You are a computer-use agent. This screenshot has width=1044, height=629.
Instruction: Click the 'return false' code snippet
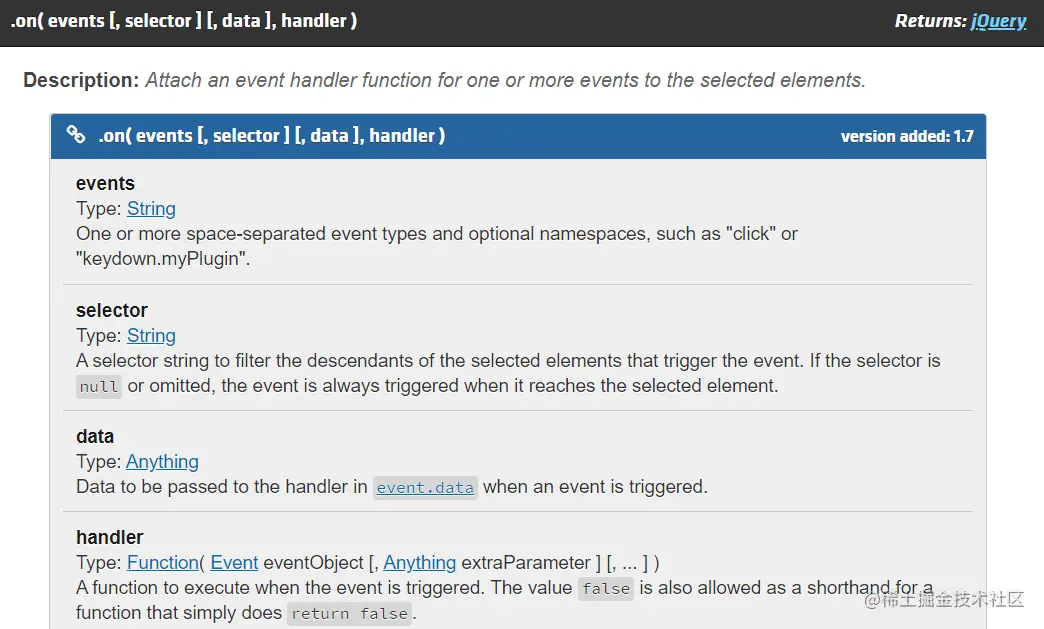[350, 614]
